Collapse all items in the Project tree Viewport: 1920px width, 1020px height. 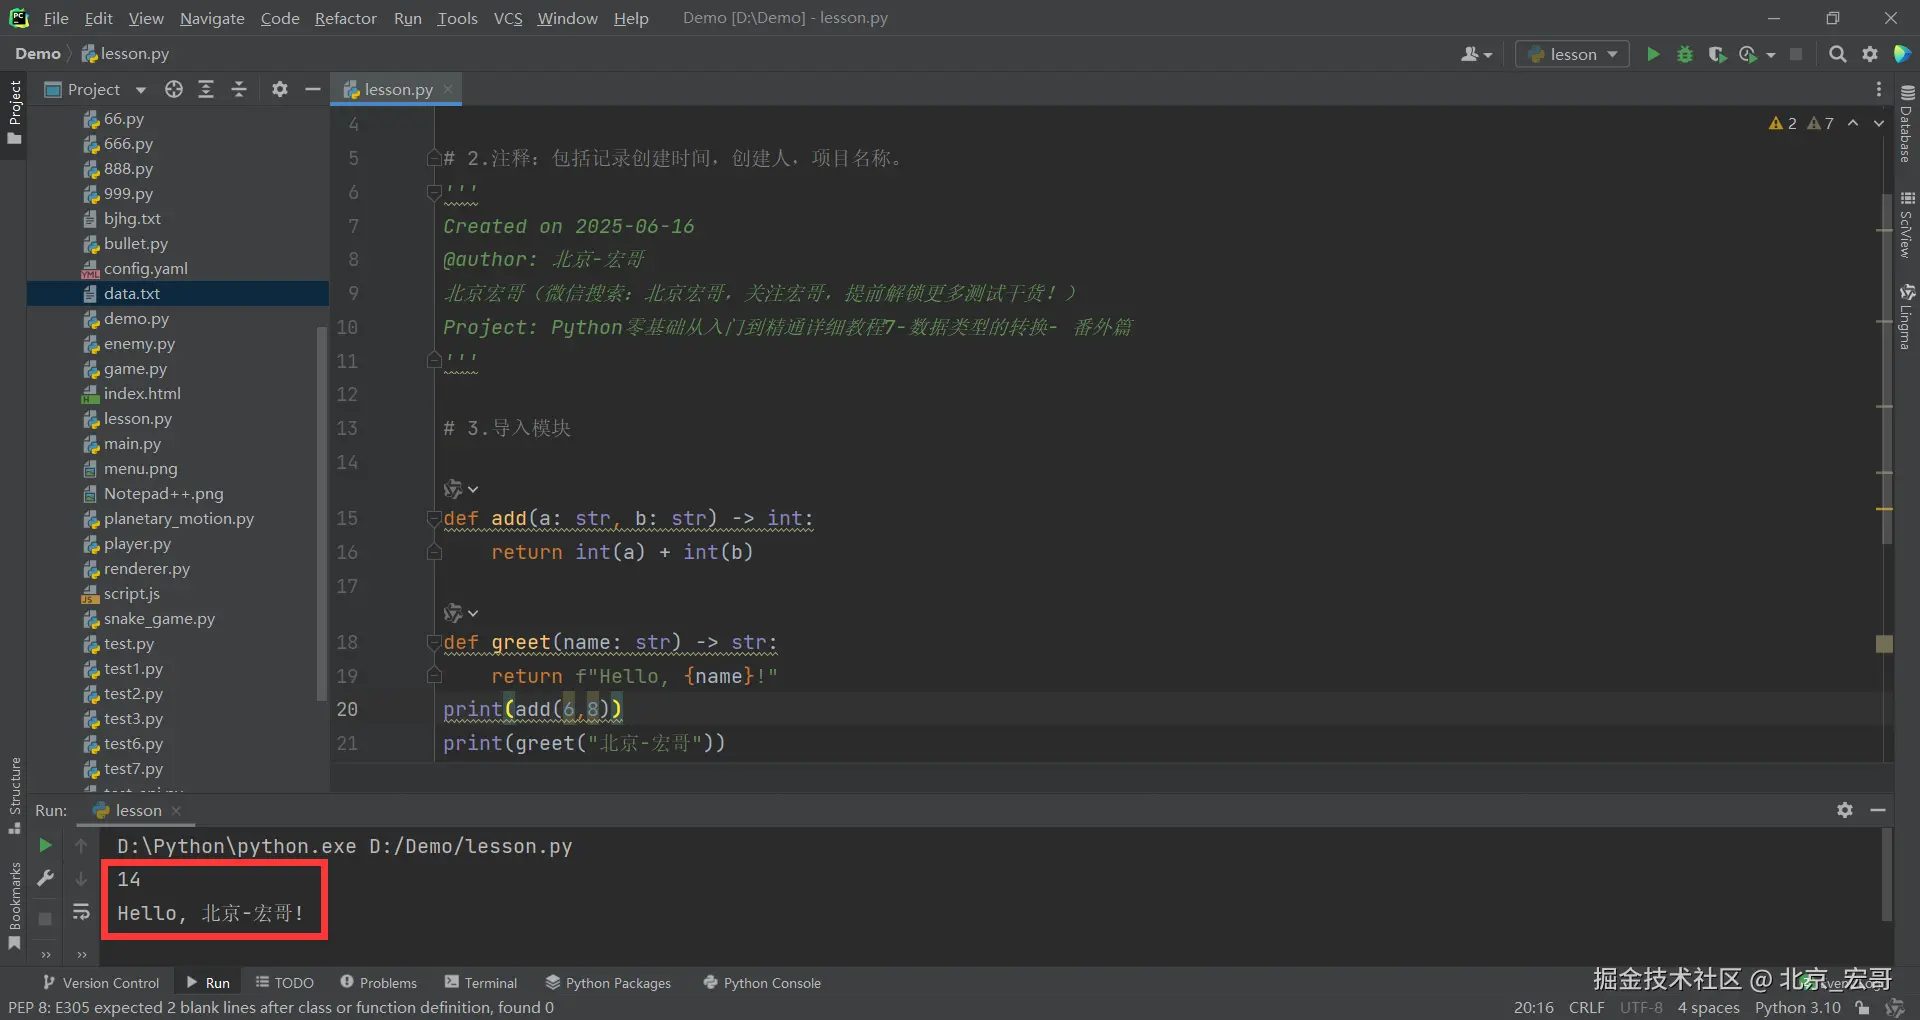point(239,89)
